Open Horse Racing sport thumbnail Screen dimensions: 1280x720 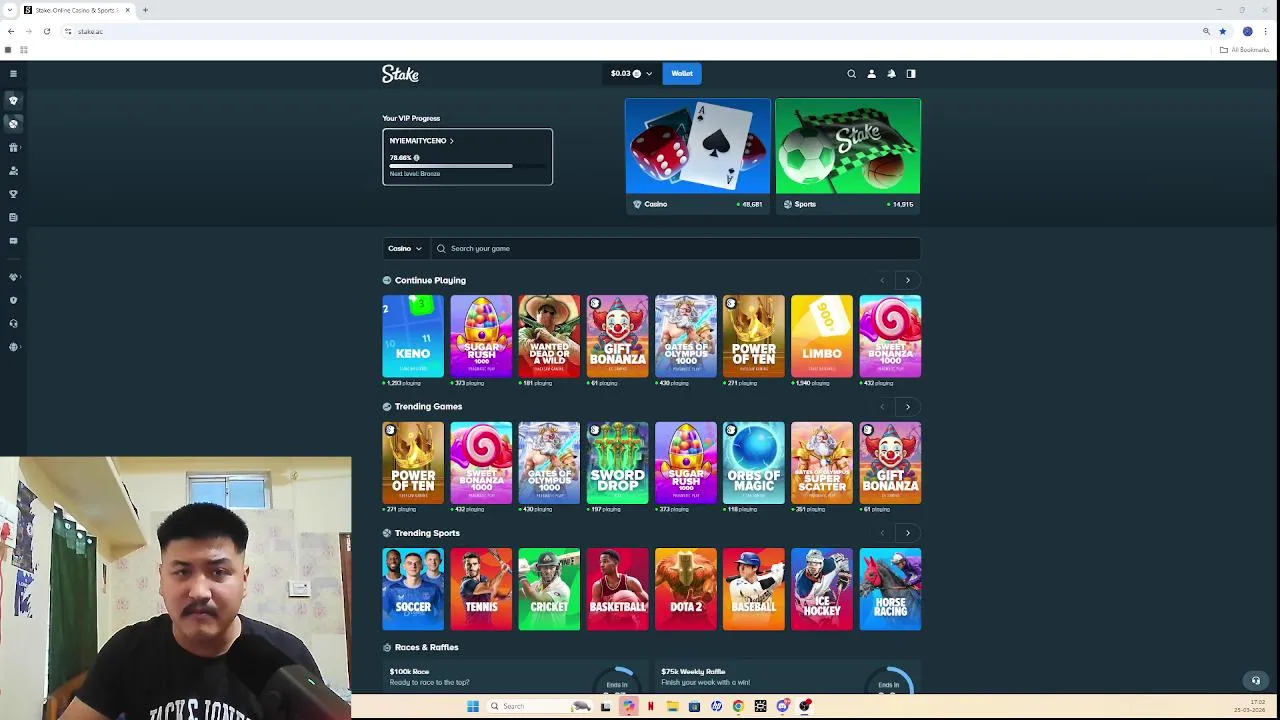click(890, 589)
